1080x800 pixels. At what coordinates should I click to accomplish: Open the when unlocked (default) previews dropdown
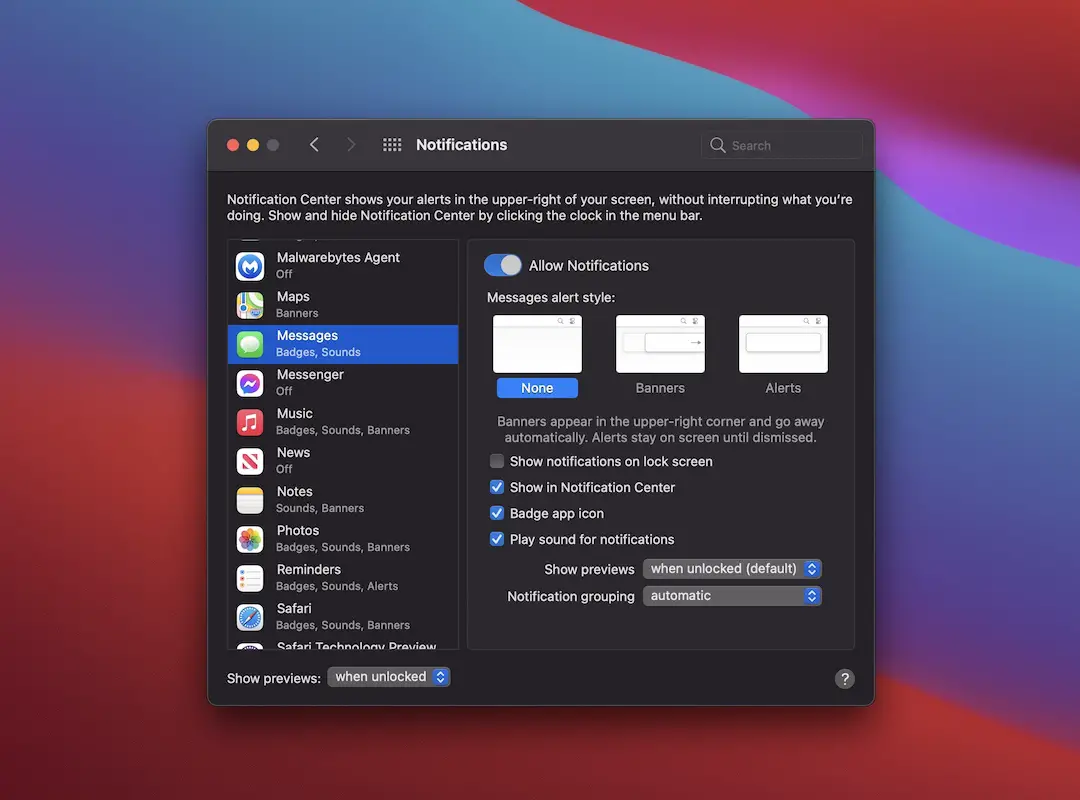(x=732, y=568)
